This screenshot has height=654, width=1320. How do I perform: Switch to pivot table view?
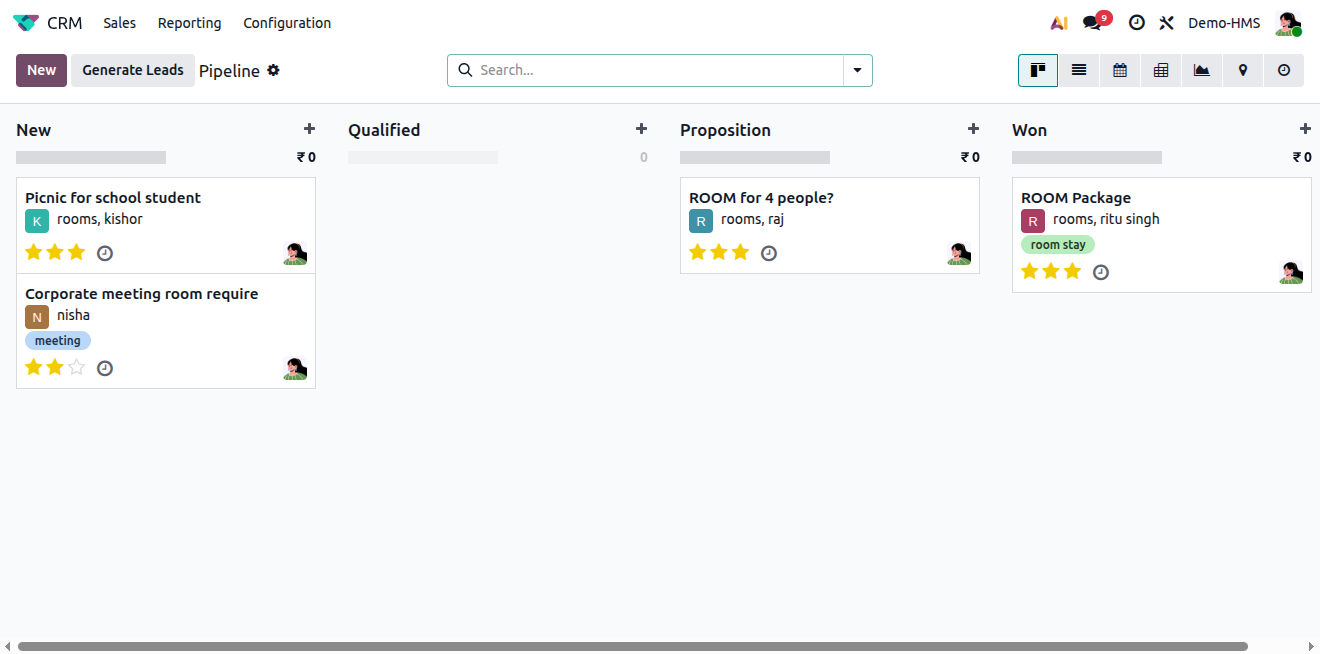pos(1161,70)
